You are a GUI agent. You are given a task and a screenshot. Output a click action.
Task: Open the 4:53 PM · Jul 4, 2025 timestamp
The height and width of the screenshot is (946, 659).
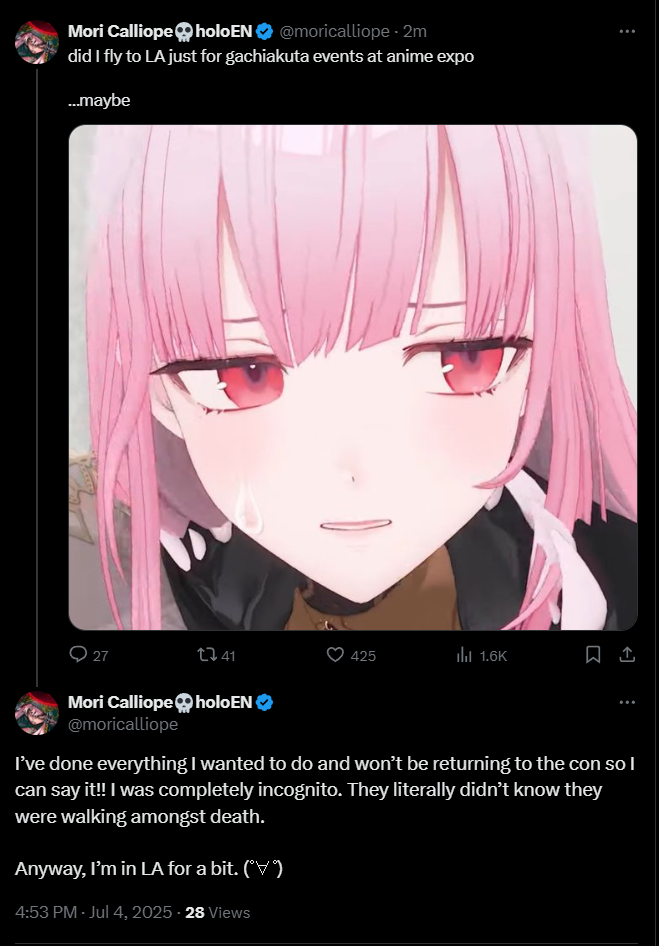click(x=94, y=912)
